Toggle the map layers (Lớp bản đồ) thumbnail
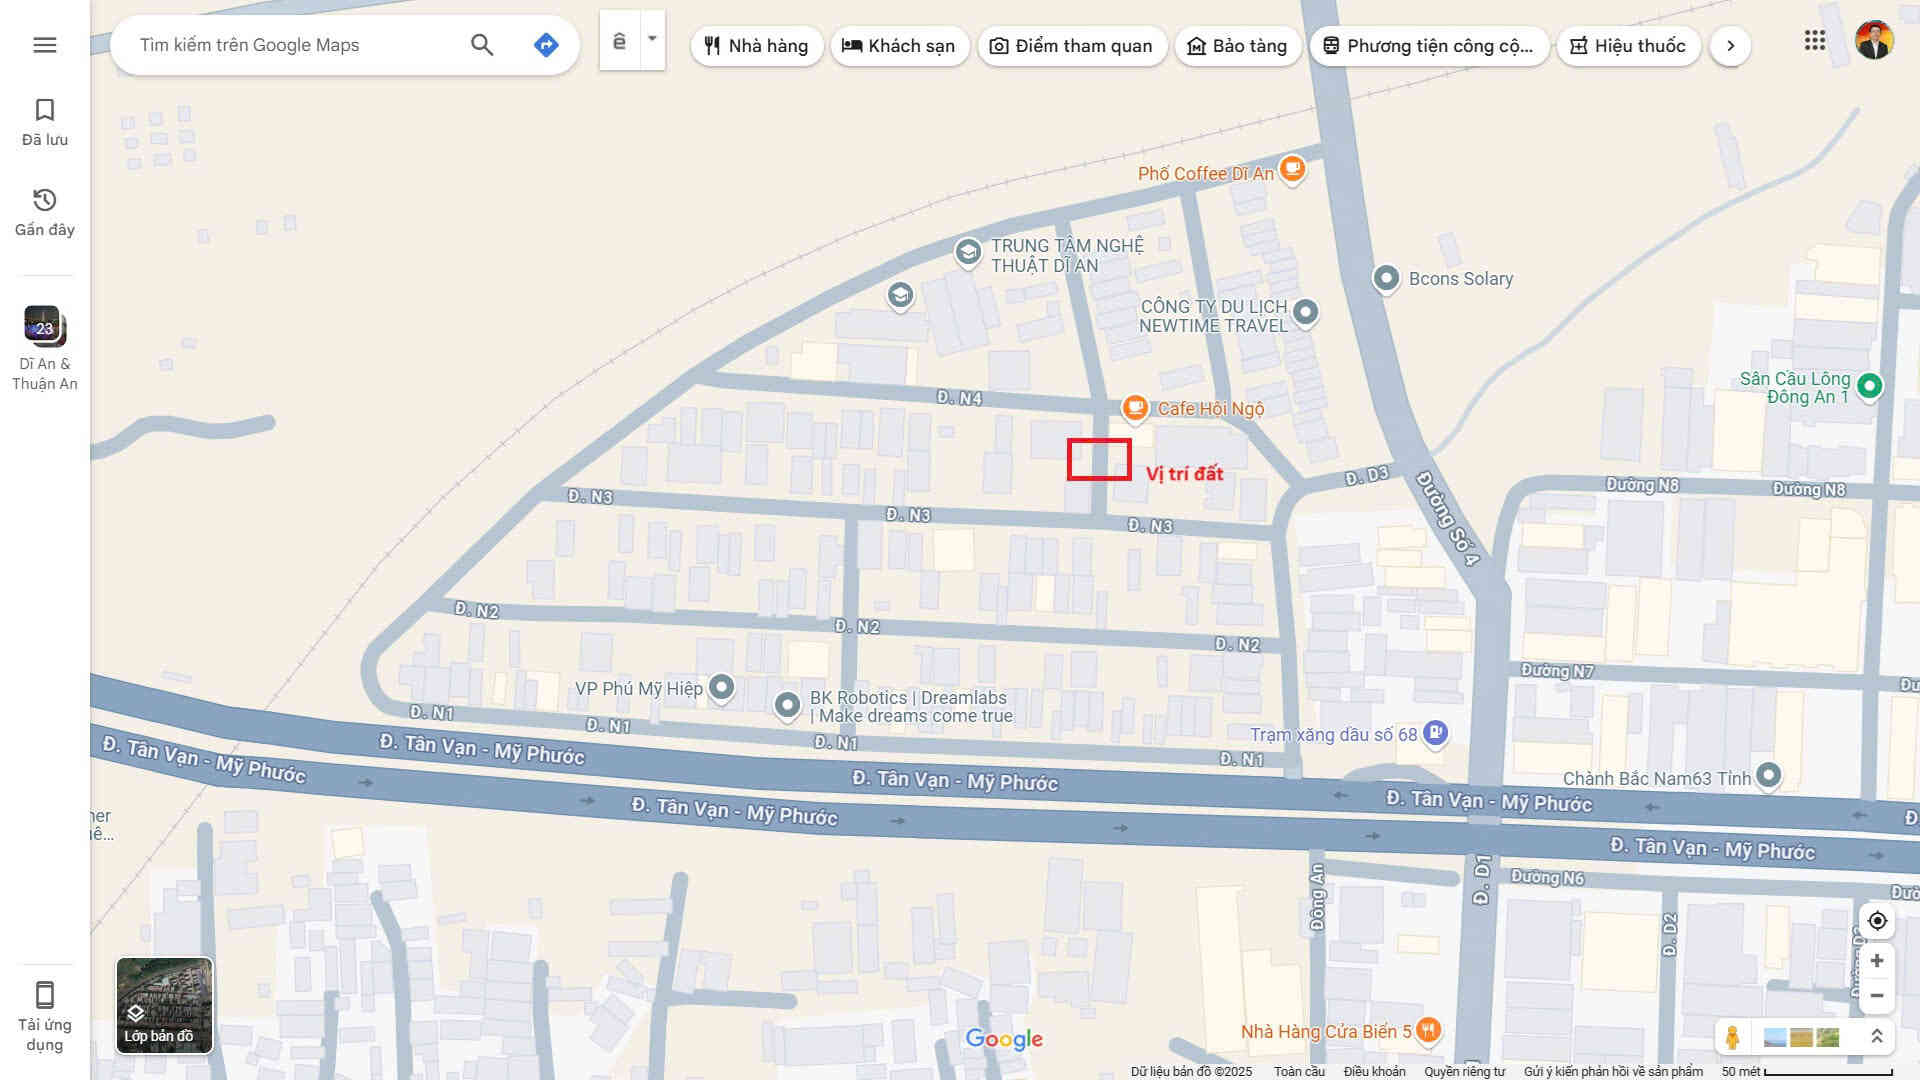 (x=164, y=1005)
